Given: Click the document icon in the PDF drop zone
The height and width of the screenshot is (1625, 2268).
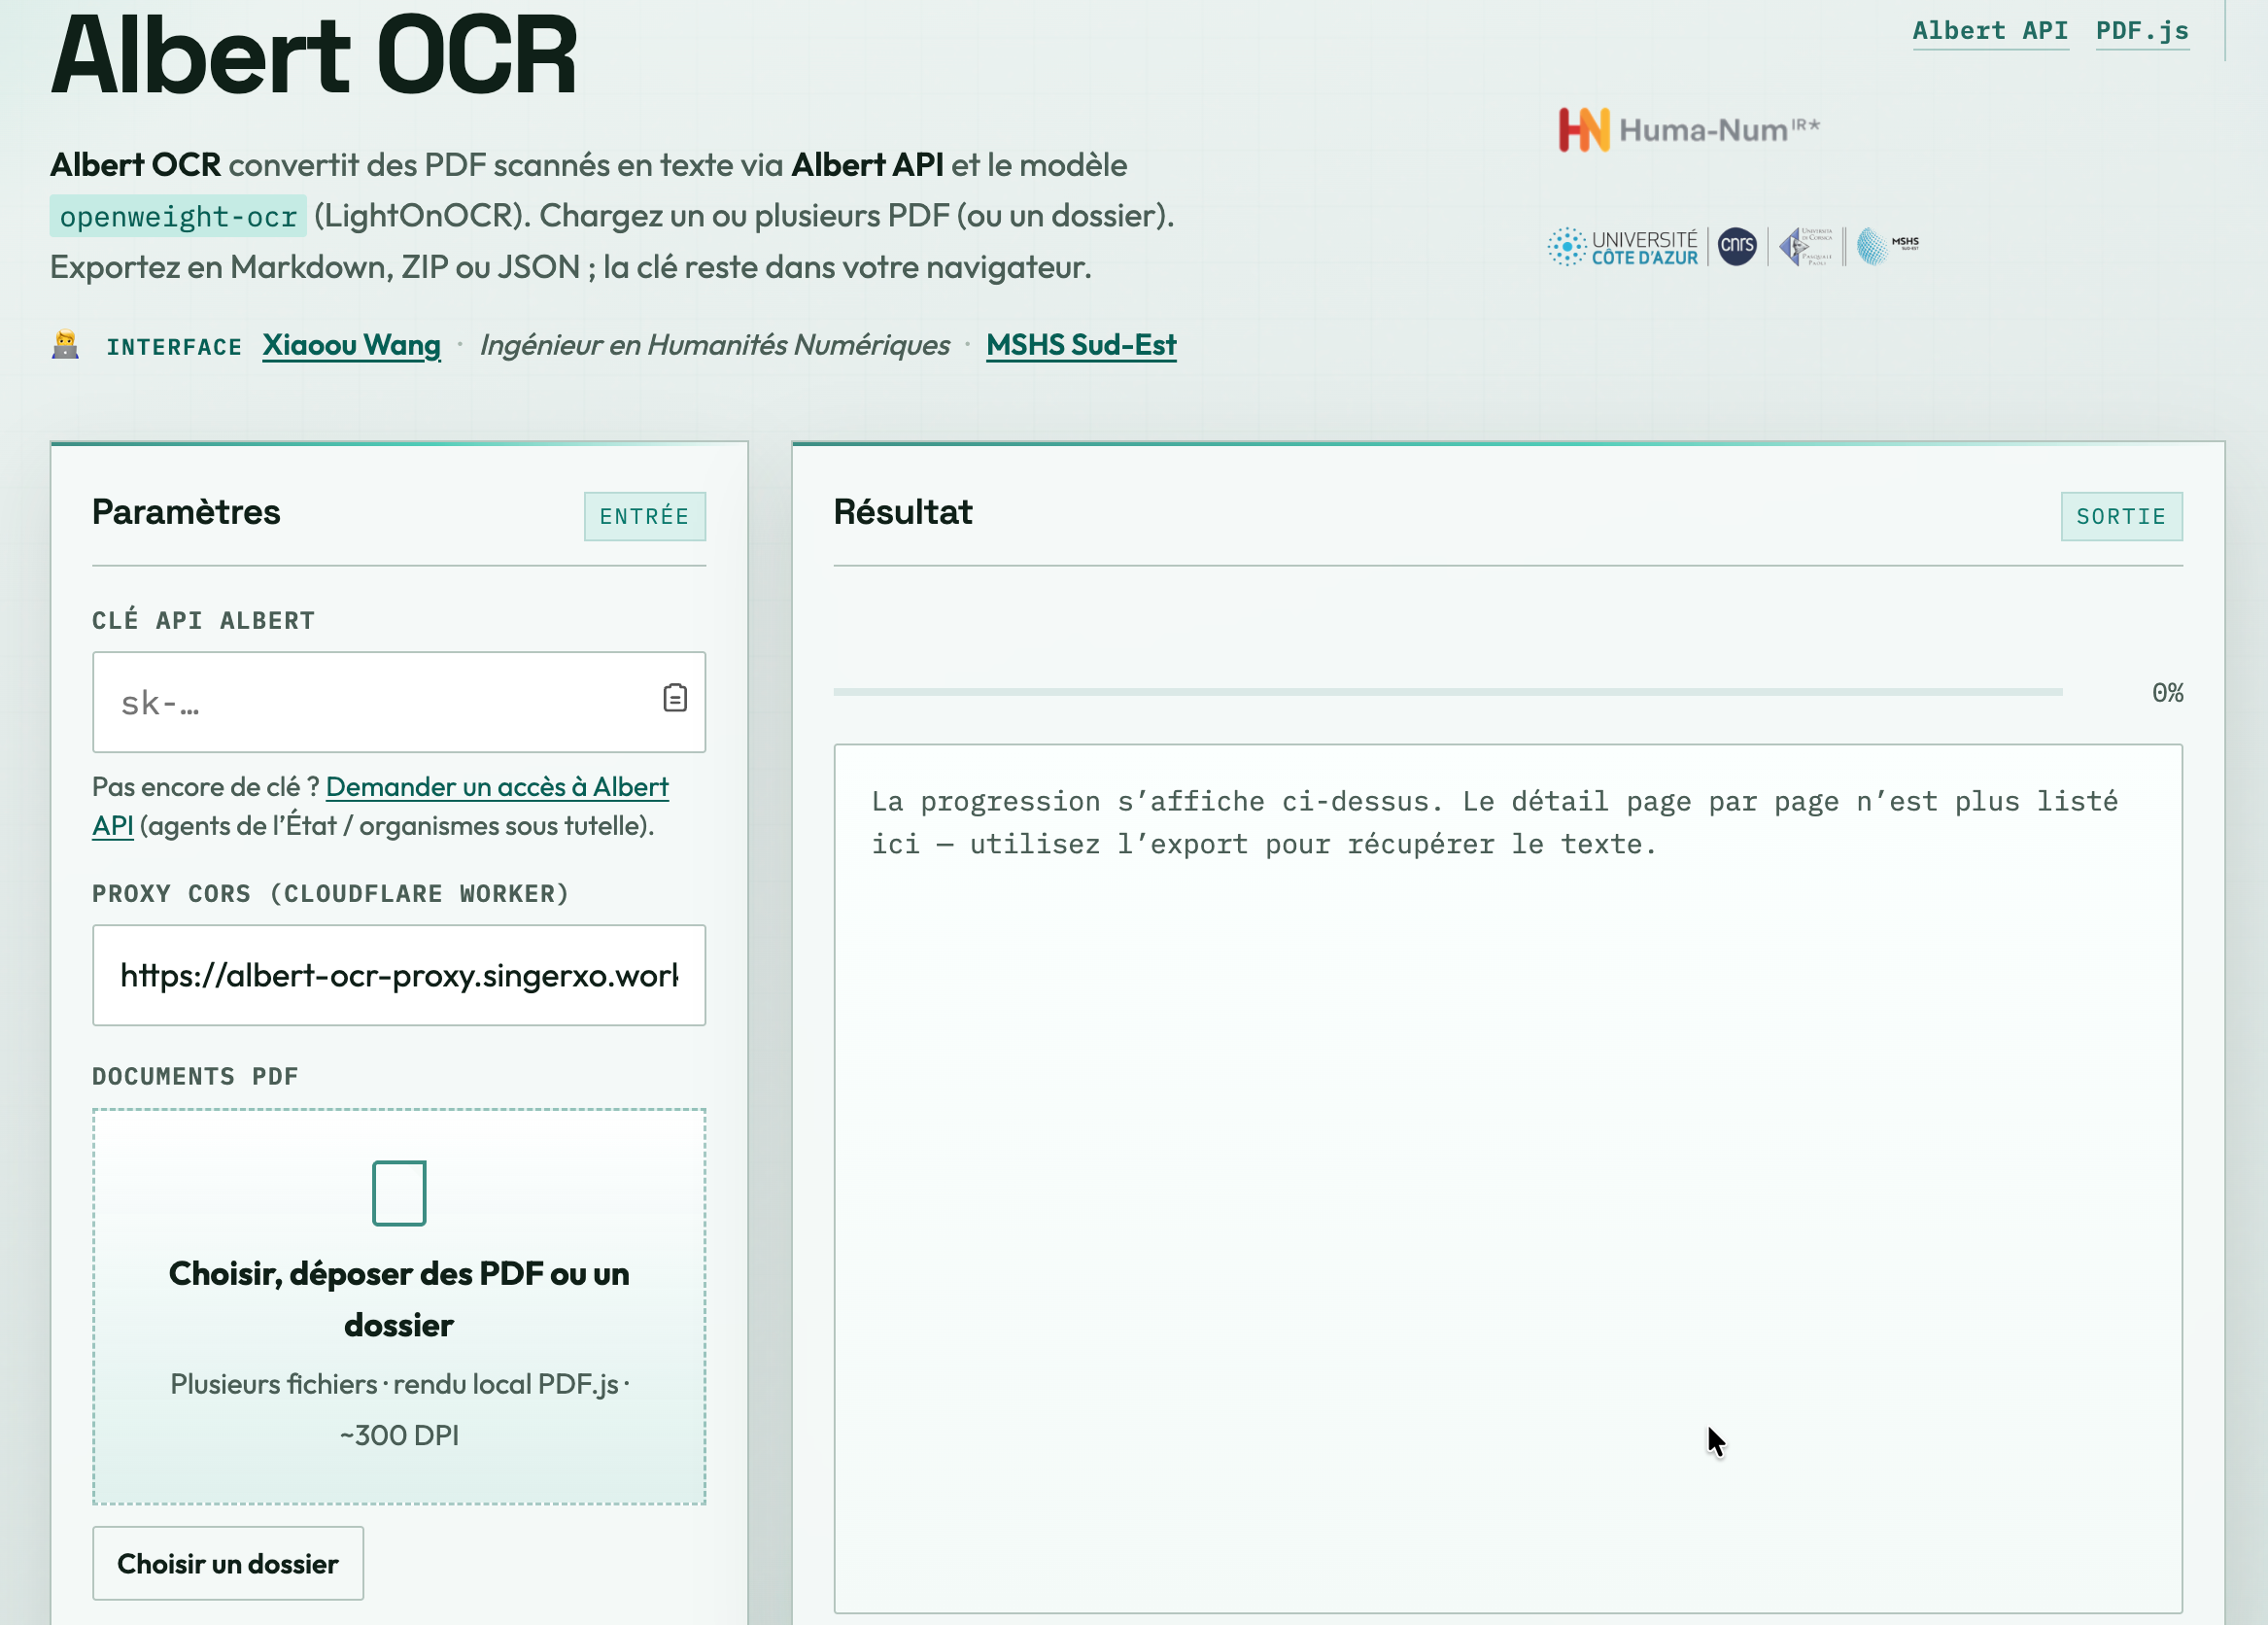Looking at the screenshot, I should (x=399, y=1193).
